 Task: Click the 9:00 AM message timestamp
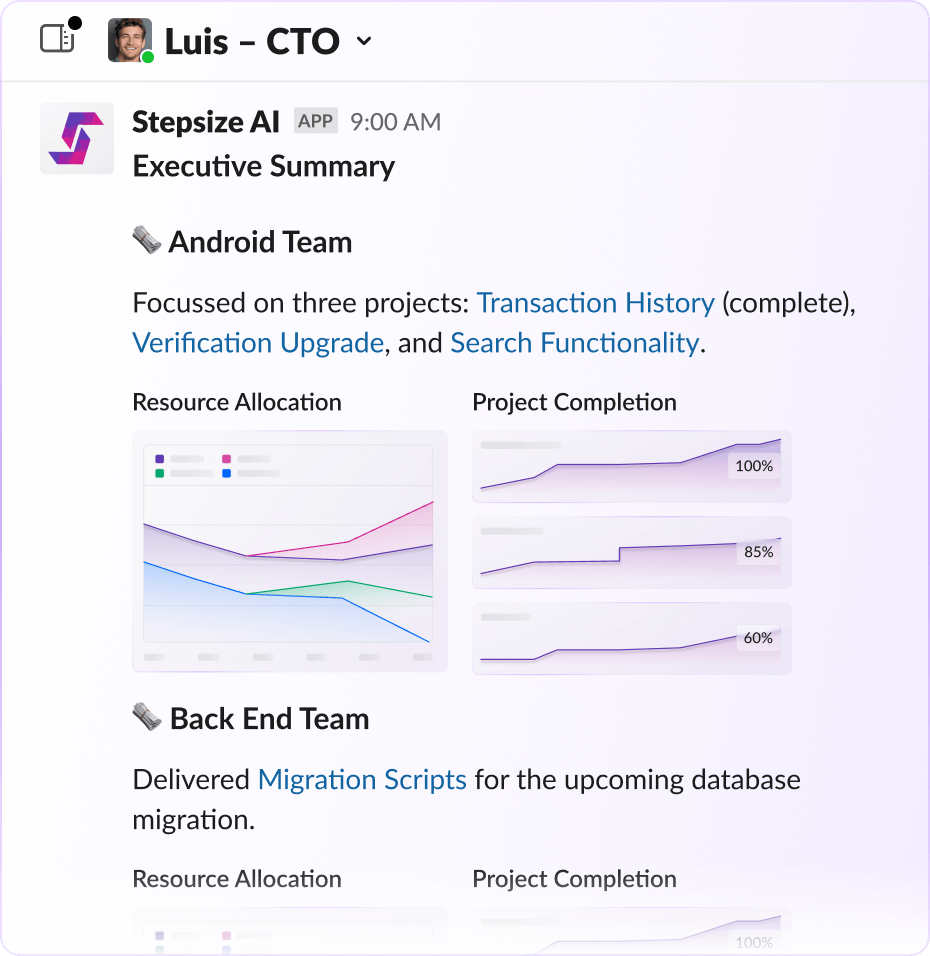click(396, 122)
